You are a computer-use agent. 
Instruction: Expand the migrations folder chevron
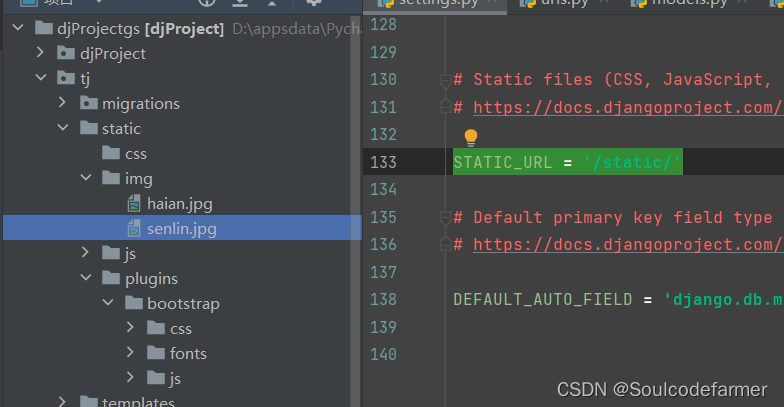(62, 102)
